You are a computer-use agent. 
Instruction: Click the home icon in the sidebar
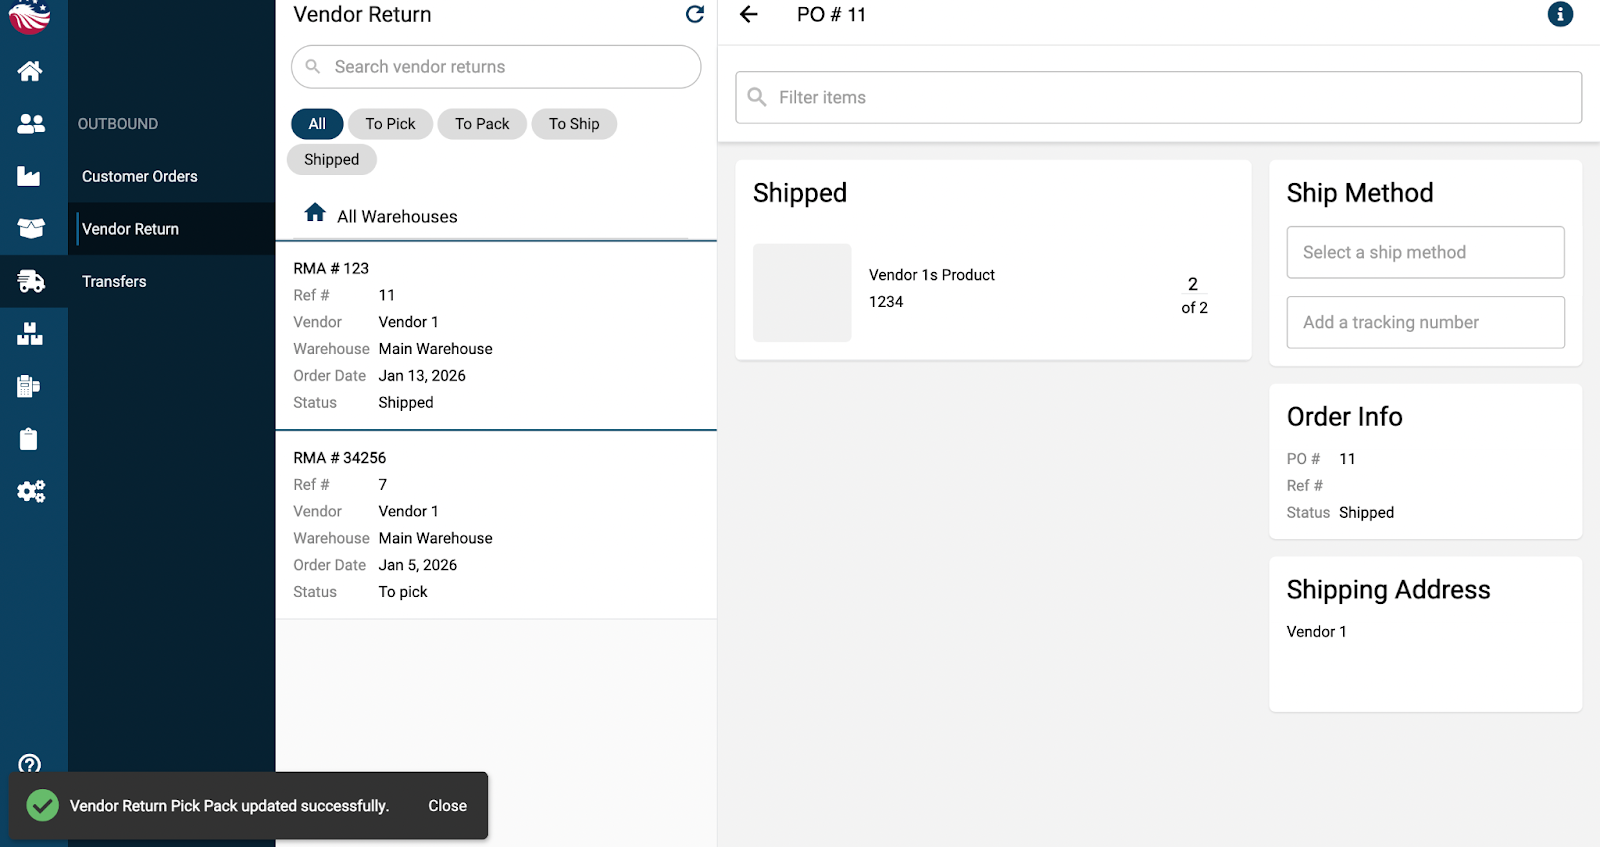[30, 71]
